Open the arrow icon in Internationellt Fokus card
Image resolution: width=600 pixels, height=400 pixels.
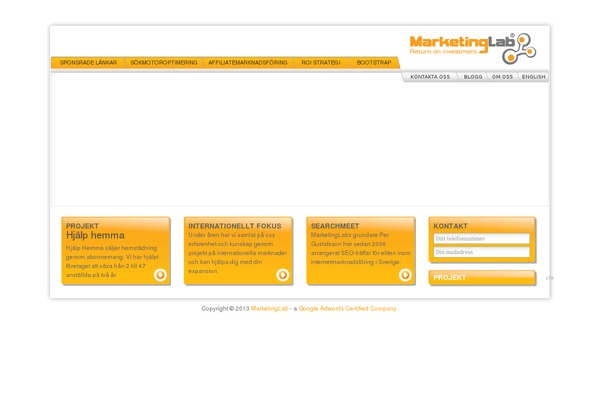[283, 275]
